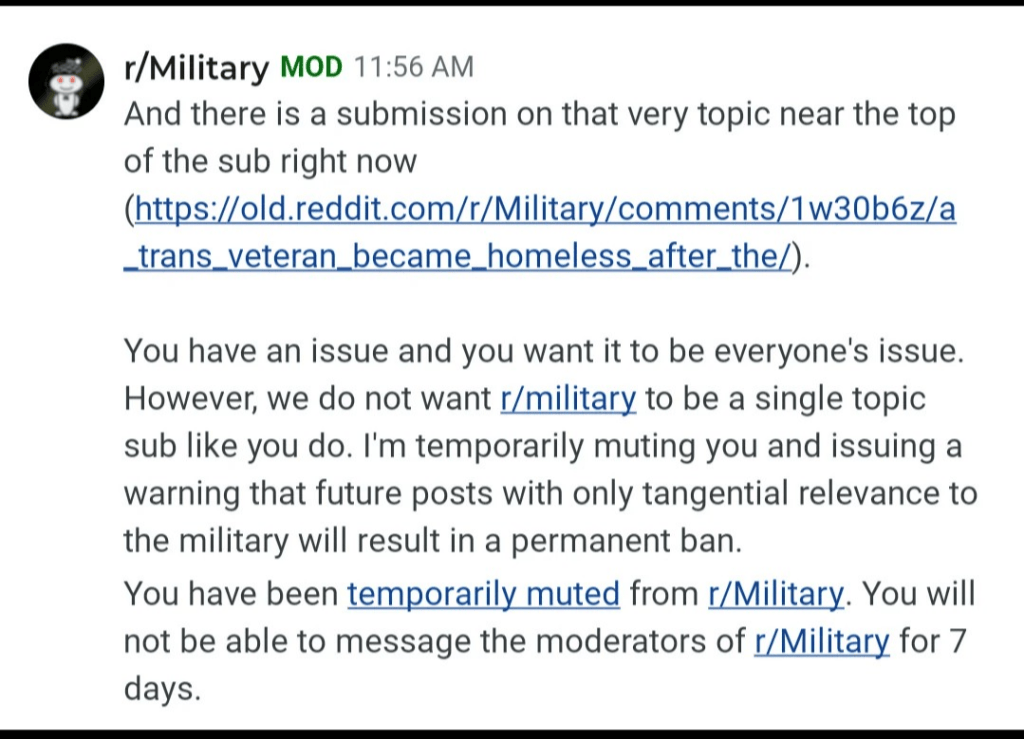
Task: Click the "sub like you do" text
Action: pos(234,446)
